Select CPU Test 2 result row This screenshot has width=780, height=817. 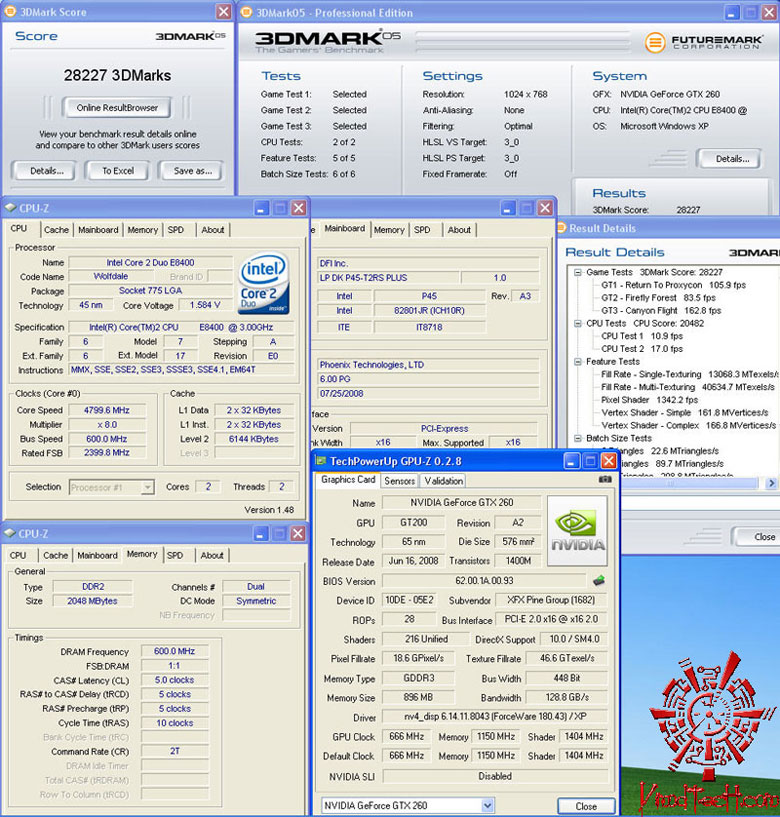(642, 349)
